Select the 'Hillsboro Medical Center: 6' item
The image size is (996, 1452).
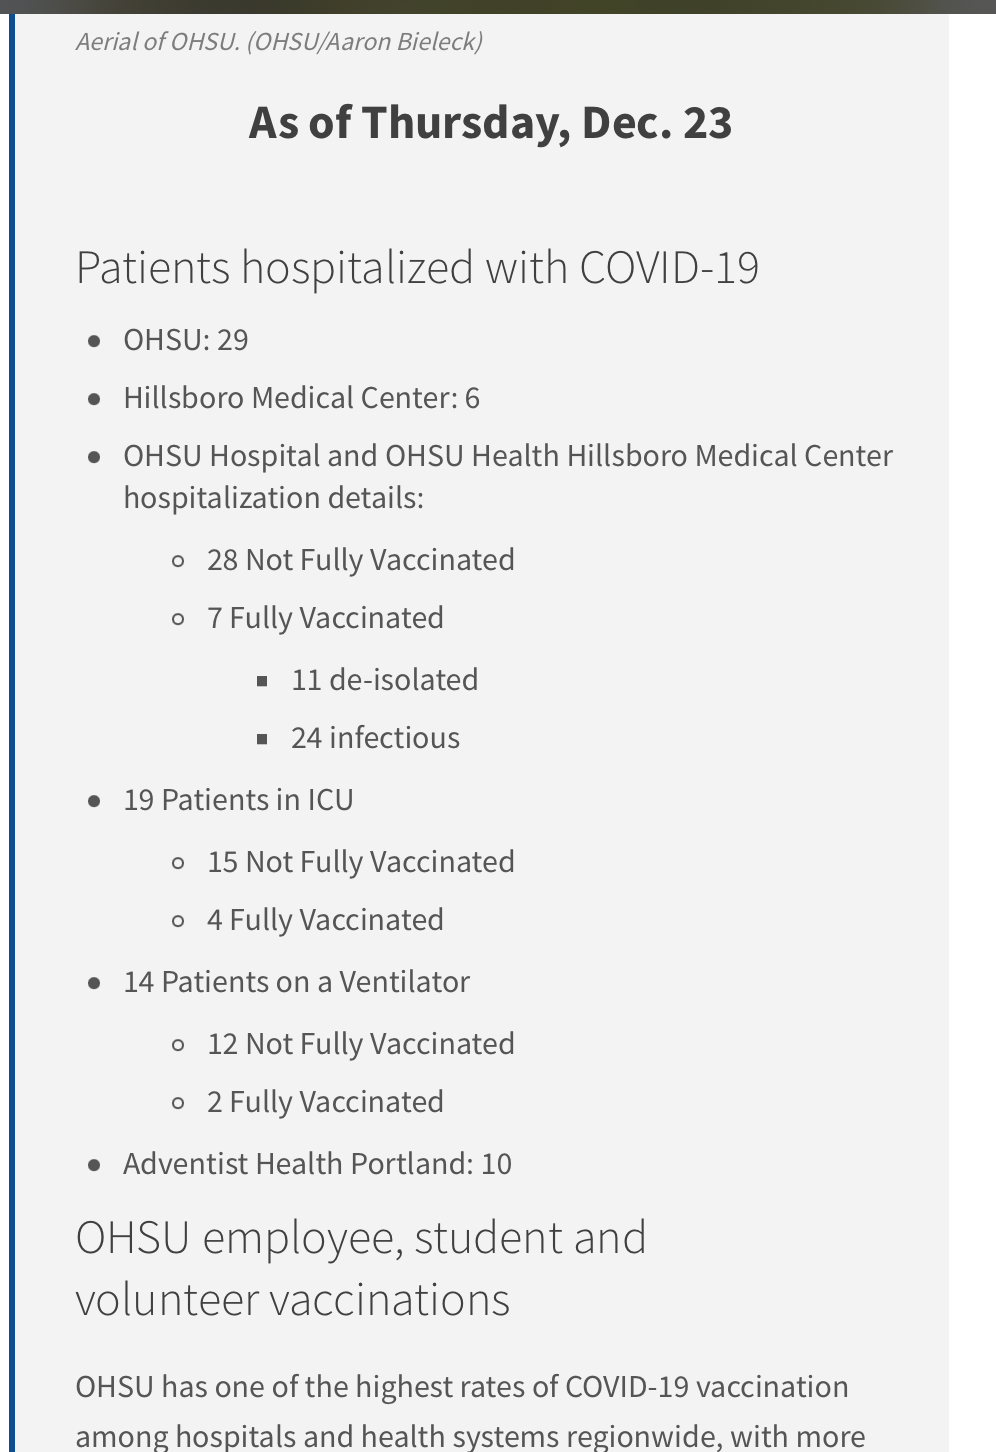click(301, 398)
